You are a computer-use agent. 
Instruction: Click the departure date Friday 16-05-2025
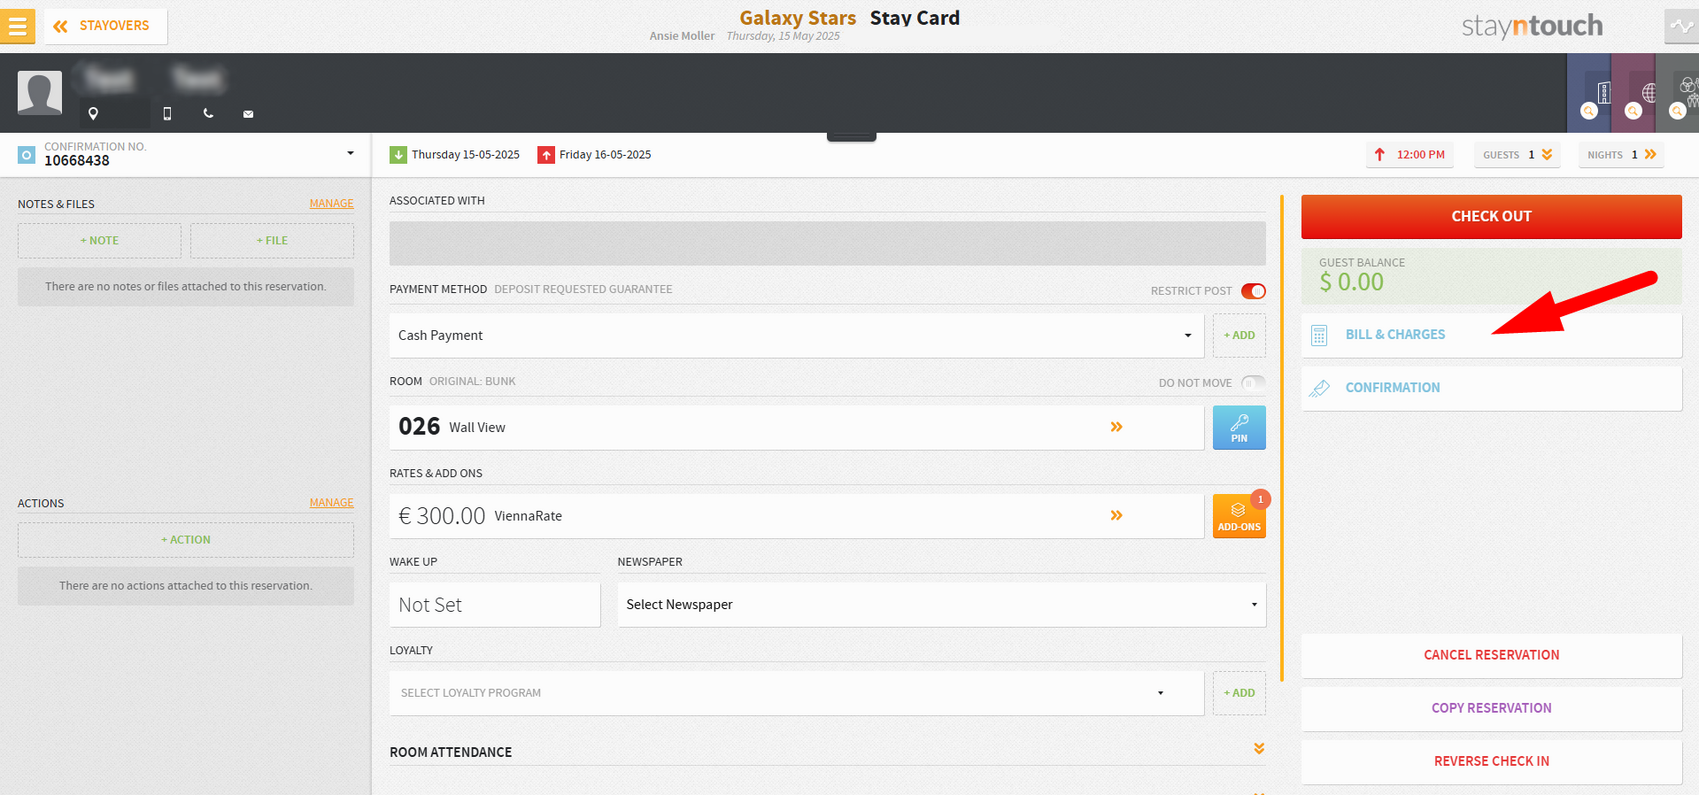tap(594, 155)
